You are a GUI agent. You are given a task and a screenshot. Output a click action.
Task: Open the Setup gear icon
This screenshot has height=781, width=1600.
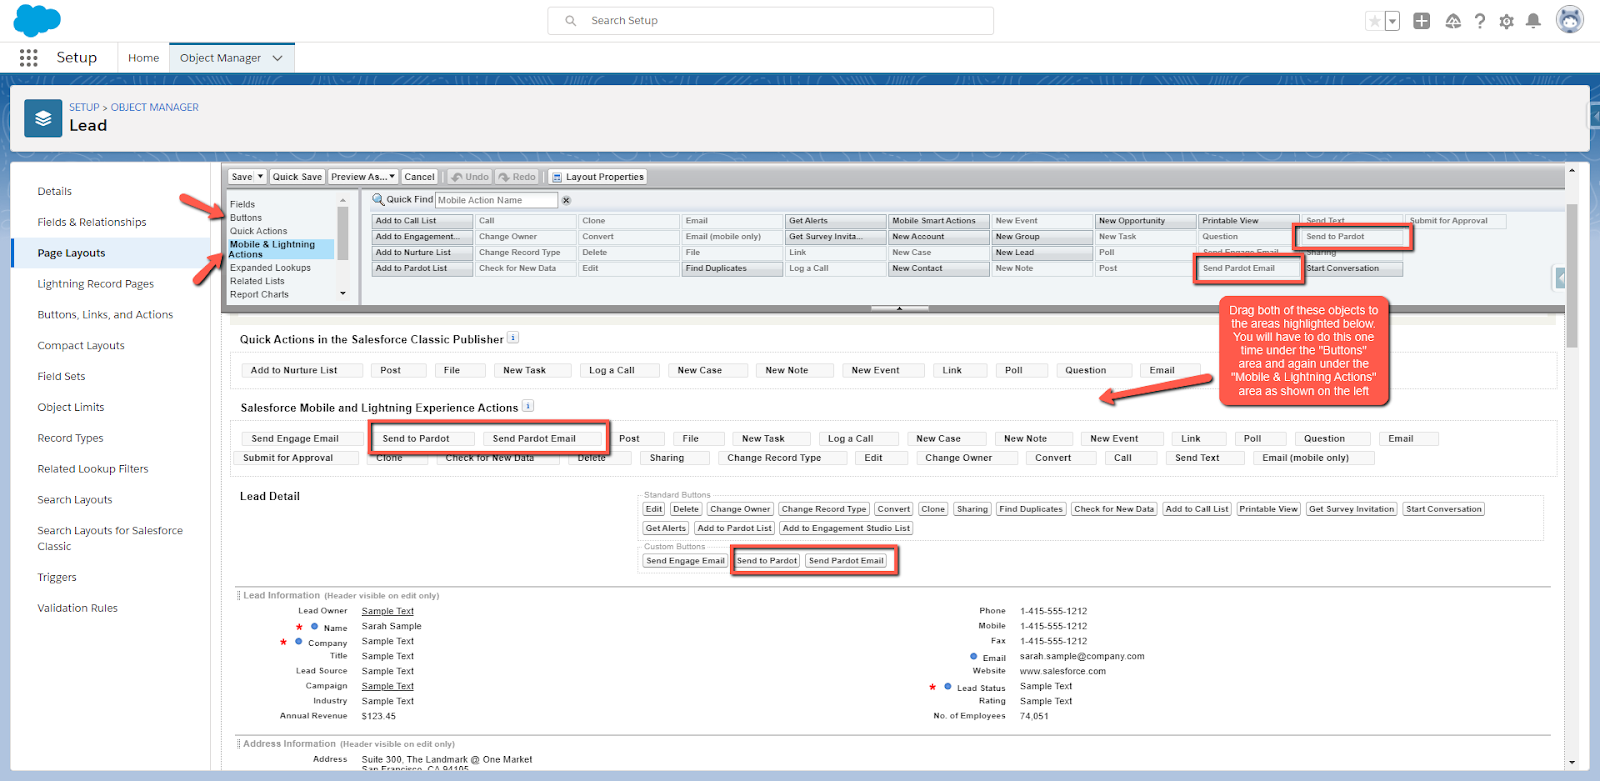1506,21
